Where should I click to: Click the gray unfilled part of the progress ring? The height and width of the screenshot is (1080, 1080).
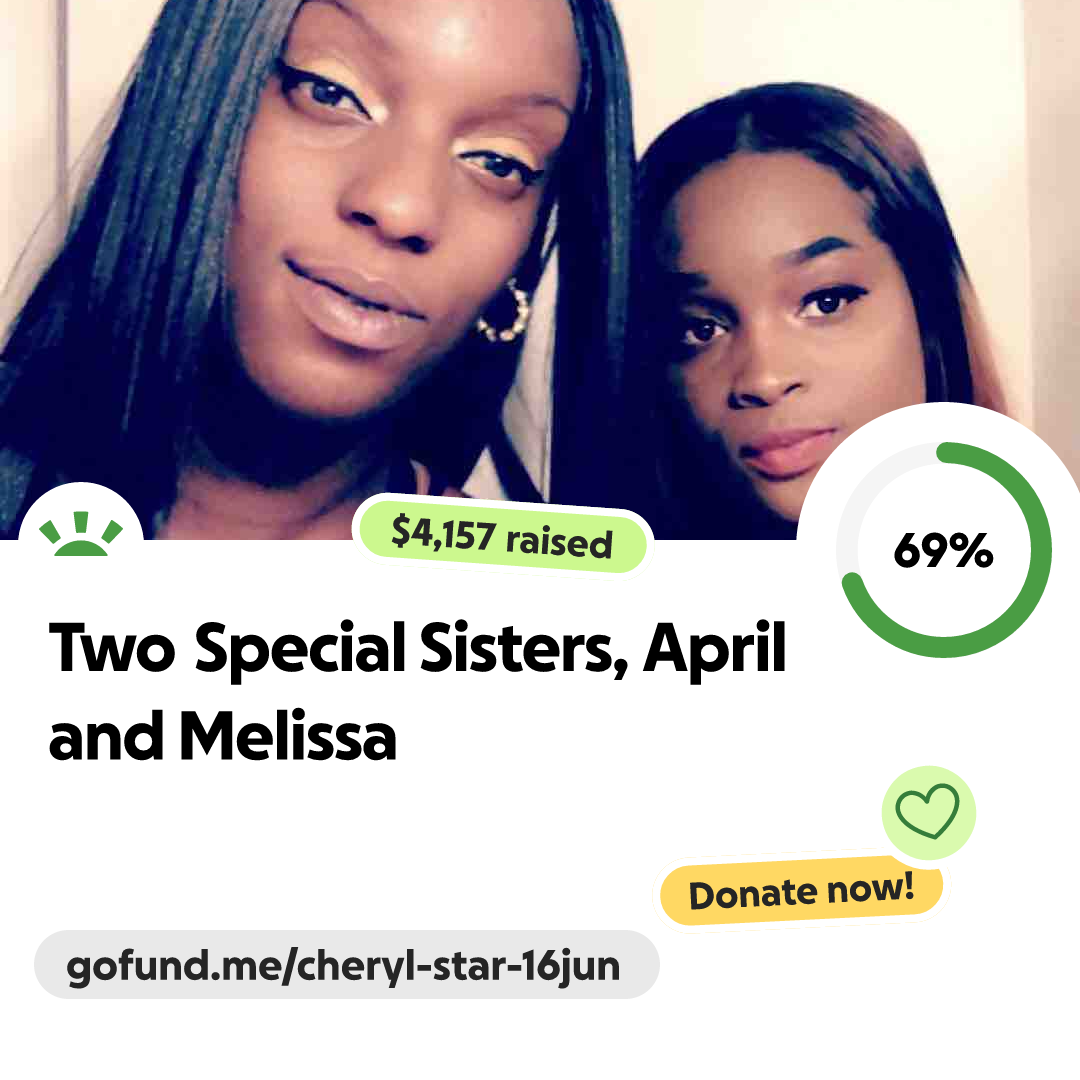[868, 482]
